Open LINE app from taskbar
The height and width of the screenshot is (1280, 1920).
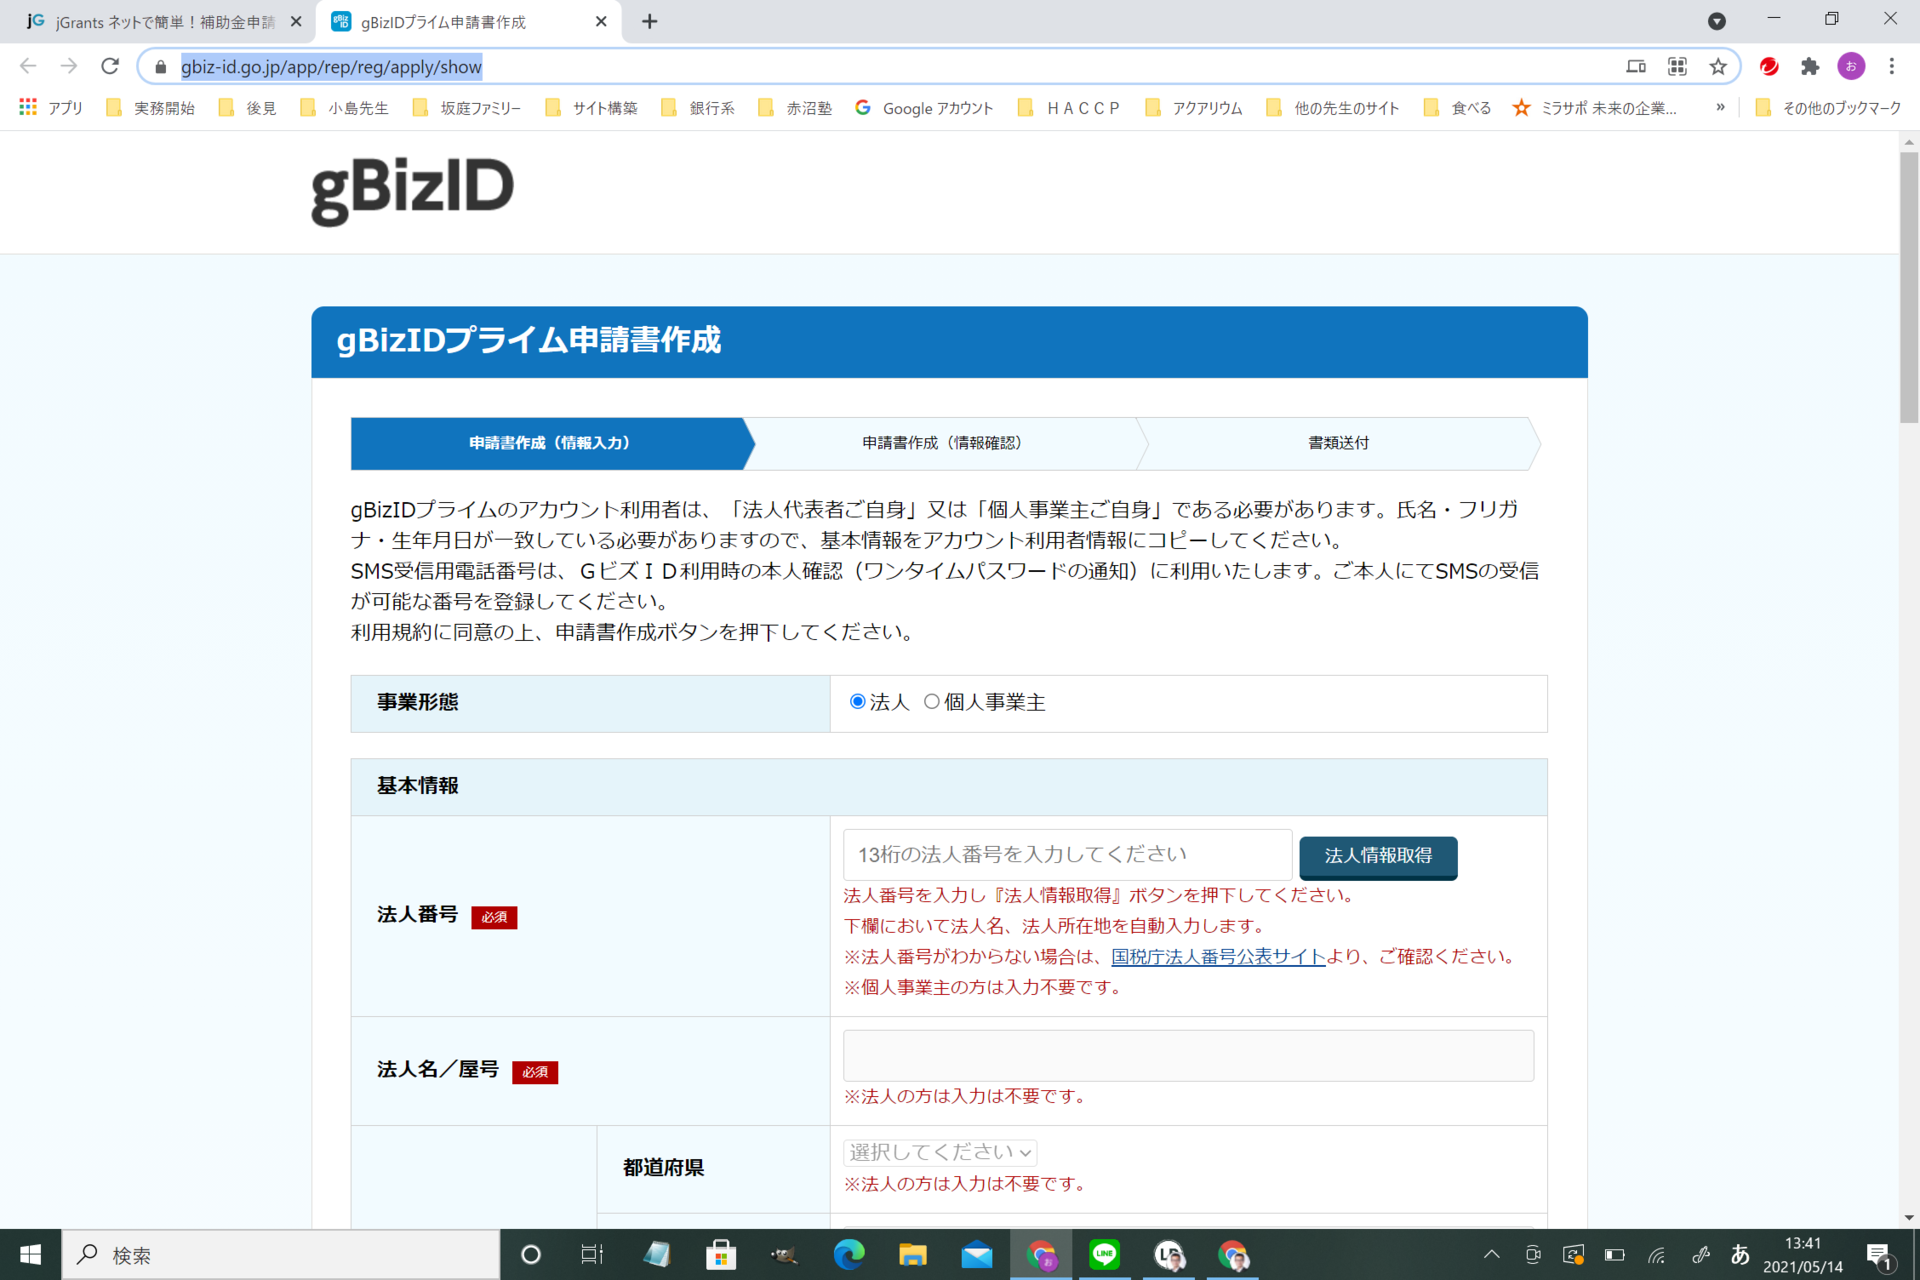click(x=1105, y=1255)
